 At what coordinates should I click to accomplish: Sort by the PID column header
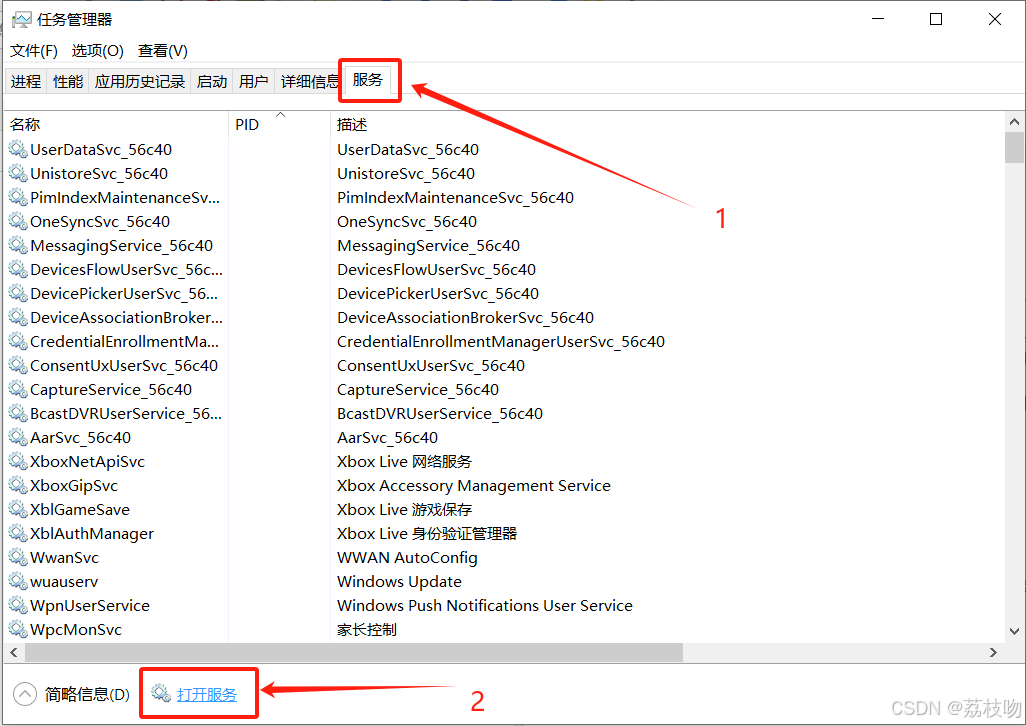pyautogui.click(x=279, y=124)
